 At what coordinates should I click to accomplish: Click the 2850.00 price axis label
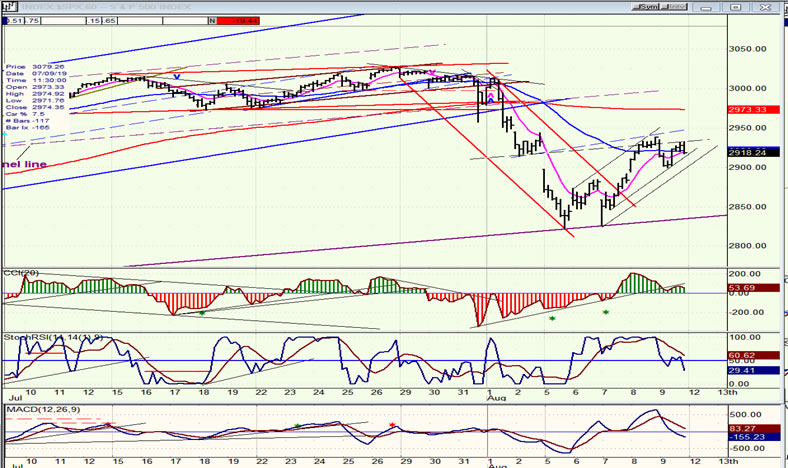[748, 207]
